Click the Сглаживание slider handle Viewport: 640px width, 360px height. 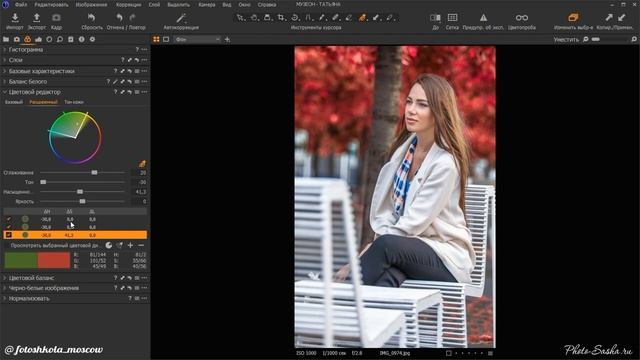click(94, 173)
